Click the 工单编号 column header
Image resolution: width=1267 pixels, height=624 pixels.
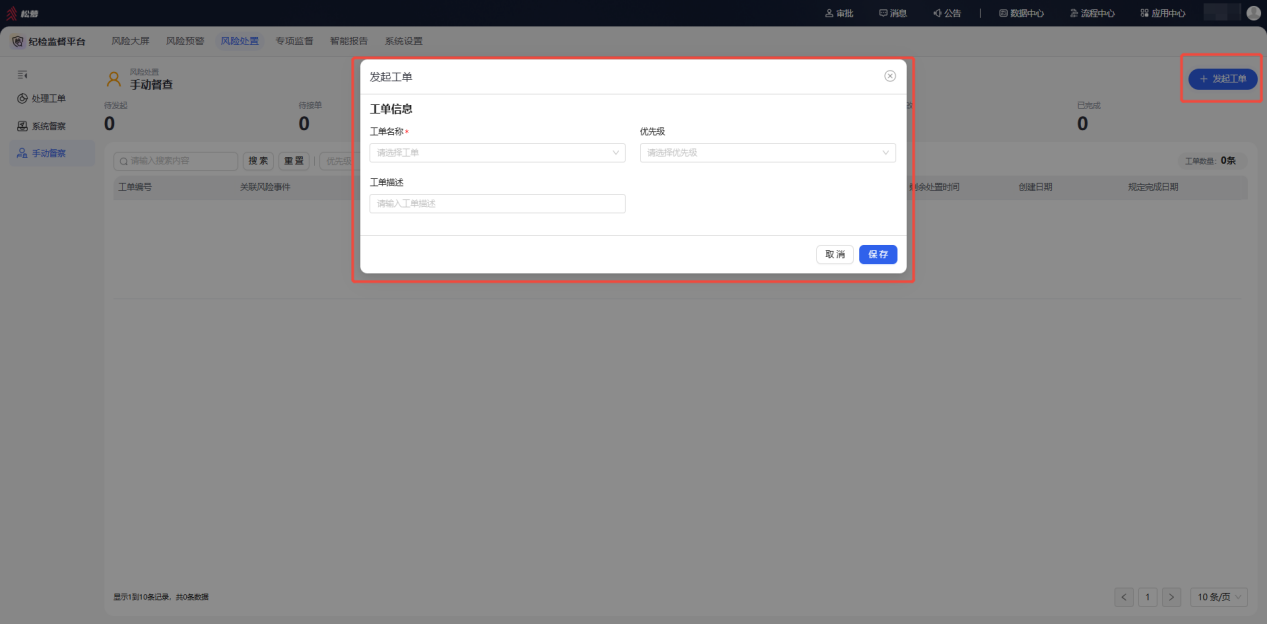(135, 187)
